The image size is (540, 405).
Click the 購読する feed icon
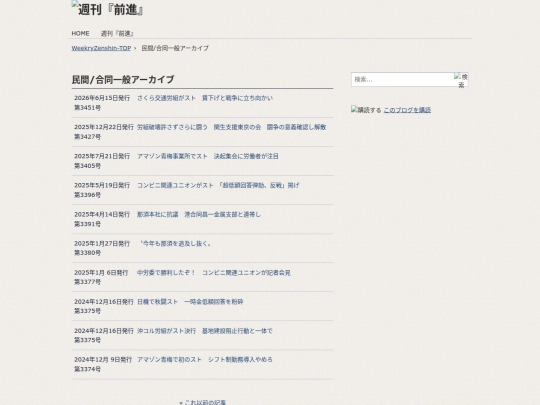pyautogui.click(x=366, y=110)
